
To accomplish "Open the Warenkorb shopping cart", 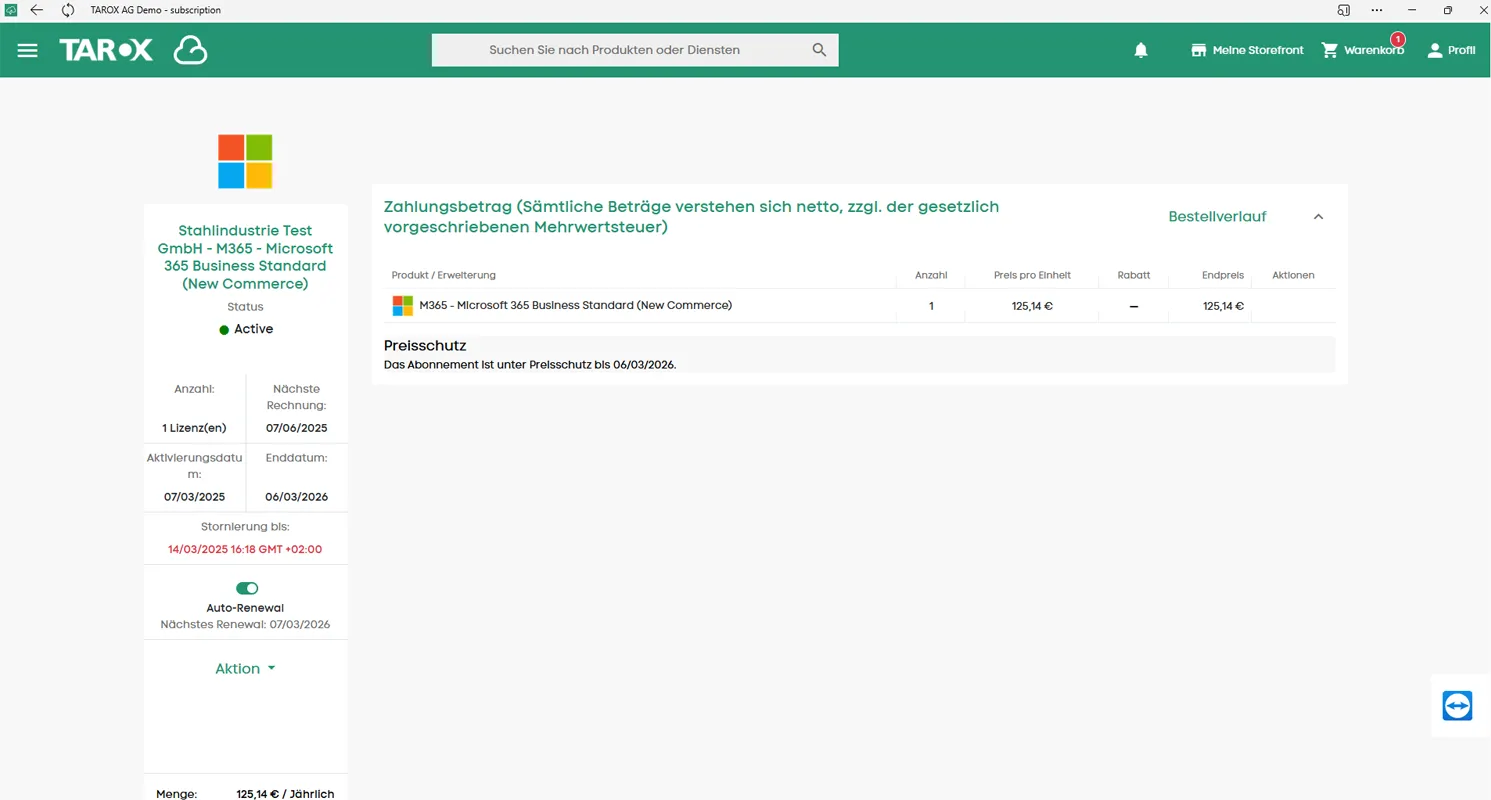I will (1362, 50).
